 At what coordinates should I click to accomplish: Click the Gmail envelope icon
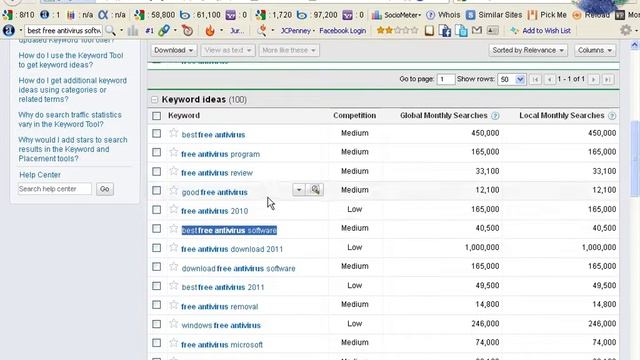point(477,30)
